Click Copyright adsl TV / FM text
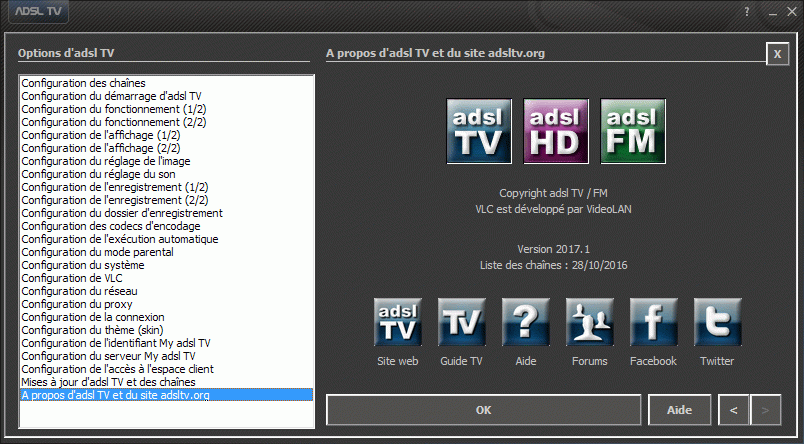This screenshot has width=804, height=444. pos(553,193)
